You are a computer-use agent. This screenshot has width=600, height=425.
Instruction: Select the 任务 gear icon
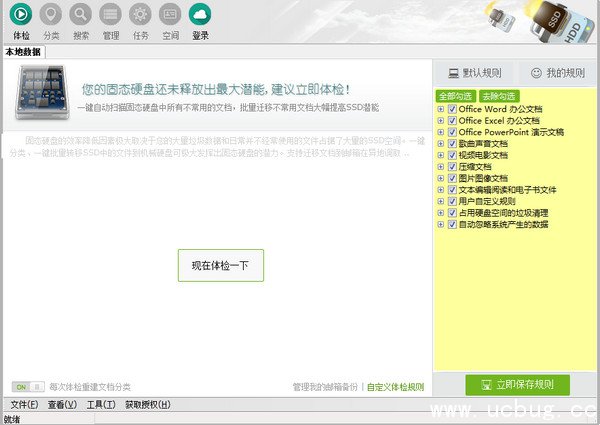pyautogui.click(x=141, y=16)
